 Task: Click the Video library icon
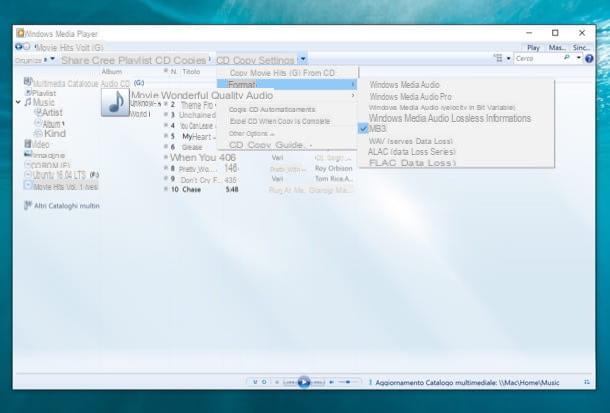[x=28, y=144]
